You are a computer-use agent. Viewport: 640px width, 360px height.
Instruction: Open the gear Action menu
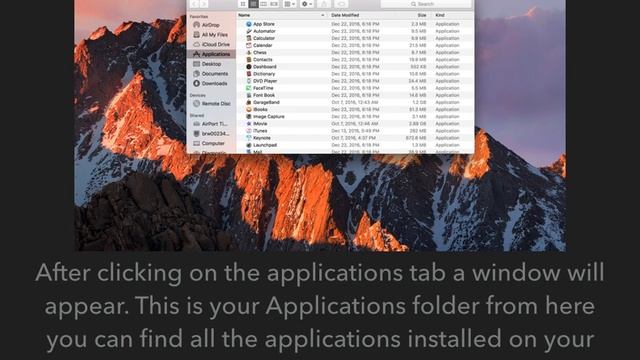pyautogui.click(x=307, y=4)
